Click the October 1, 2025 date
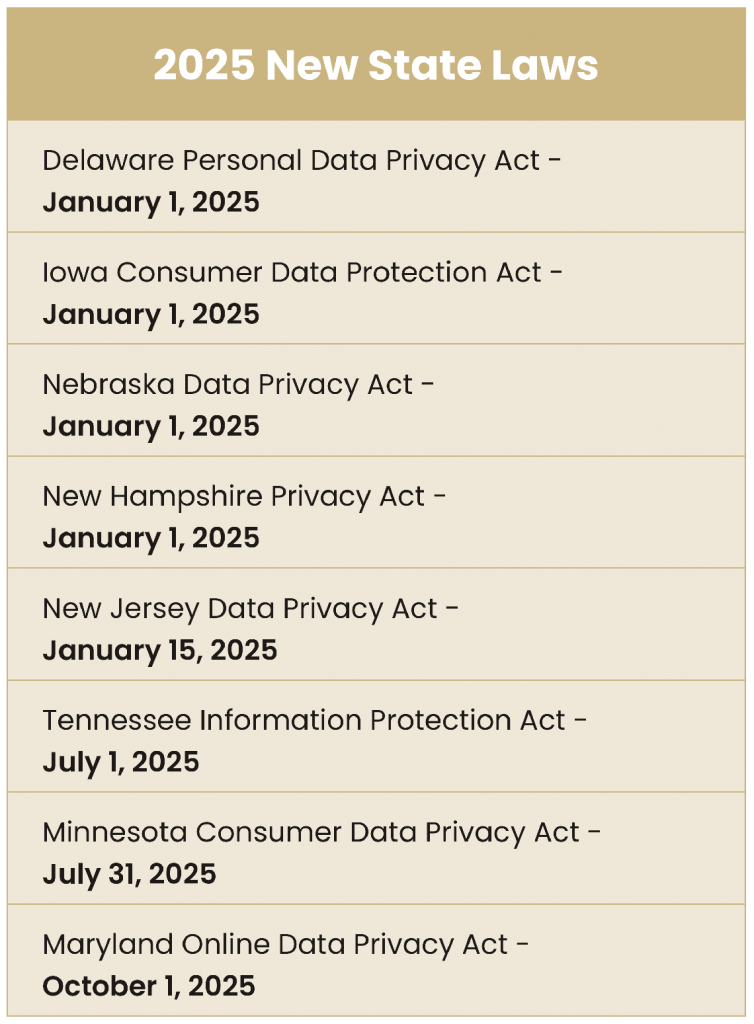754x1024 pixels. click(149, 986)
